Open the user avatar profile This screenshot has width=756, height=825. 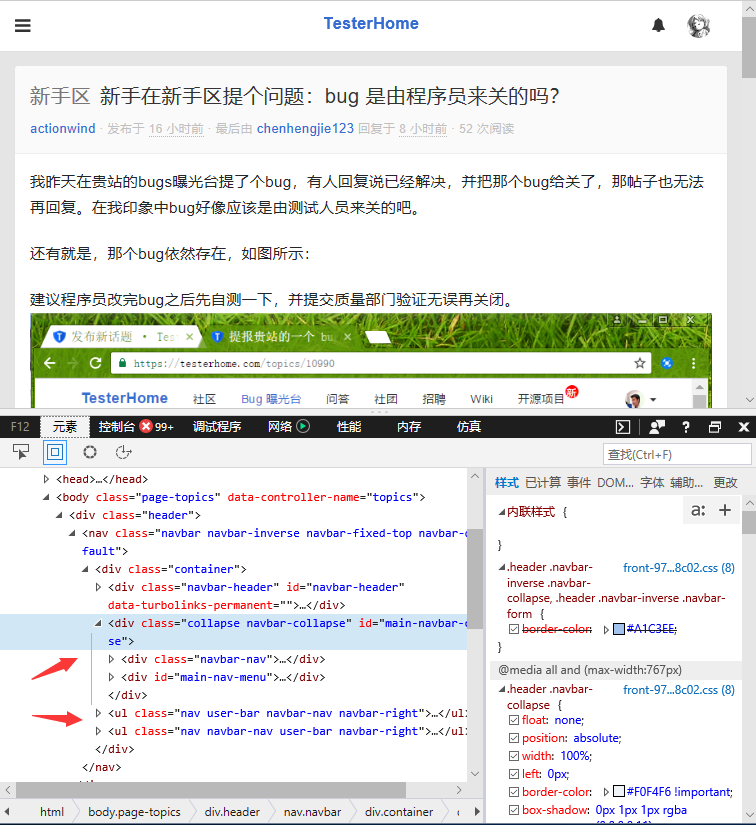click(x=699, y=25)
